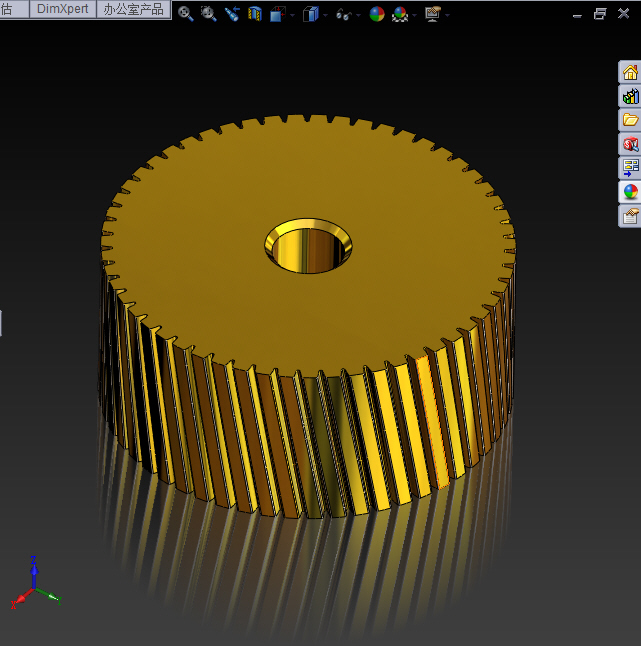Restore down the document window
Screen dimensions: 641x646
pos(600,14)
